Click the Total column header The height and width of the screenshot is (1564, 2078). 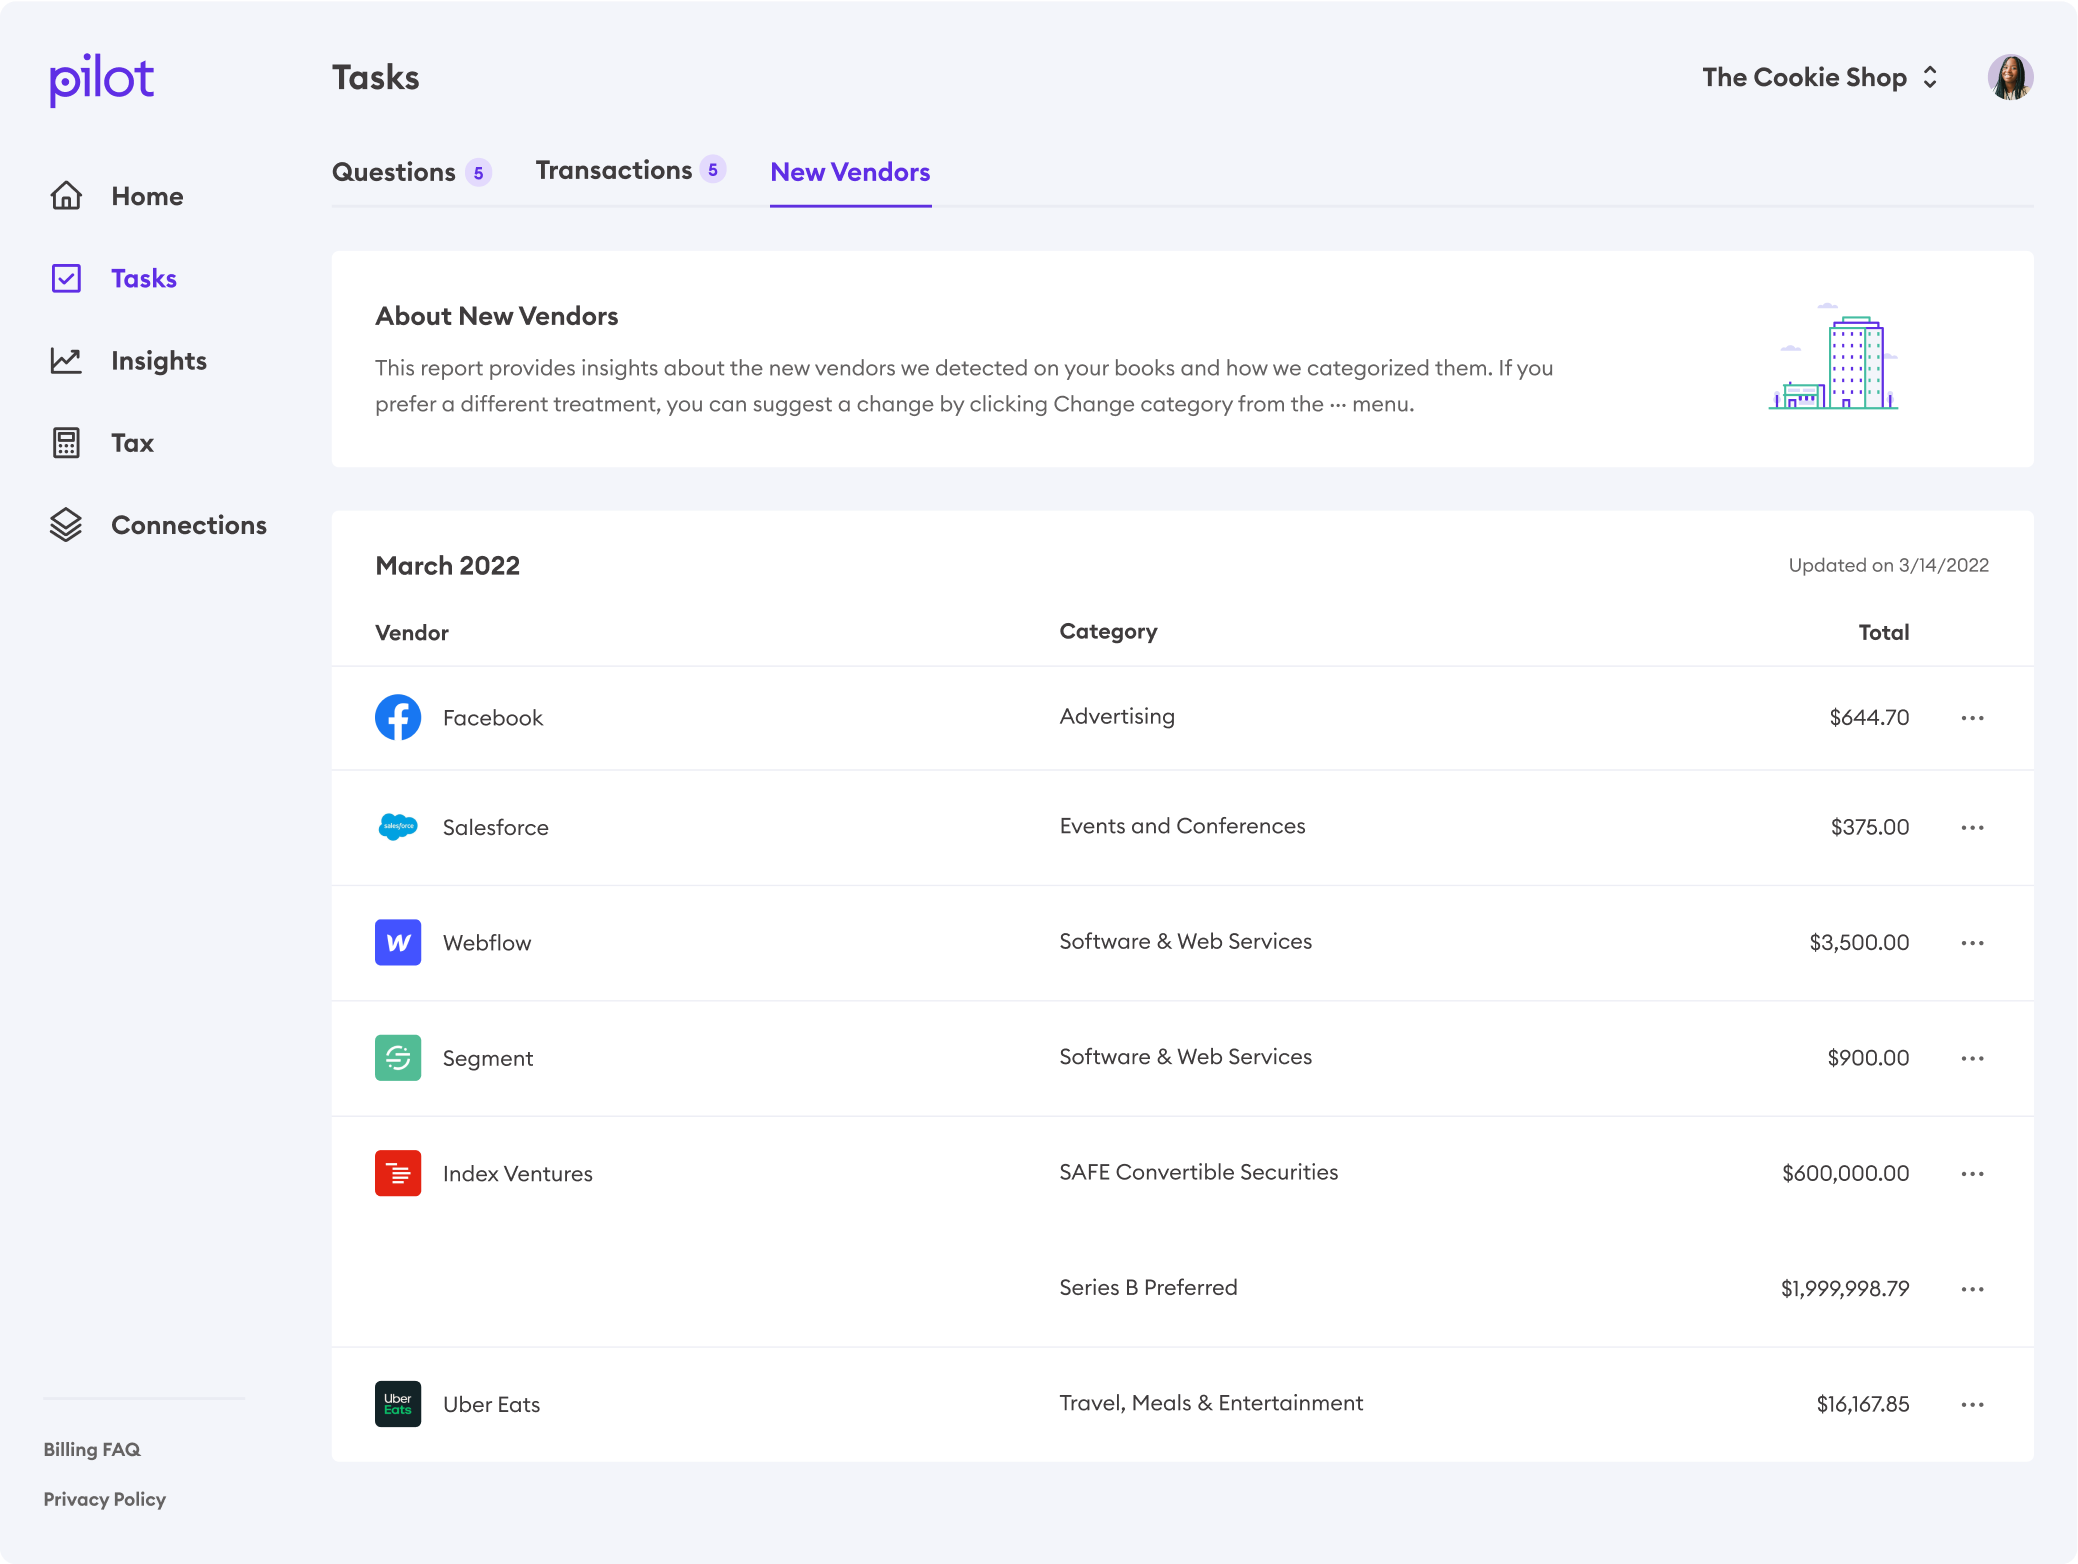coord(1884,632)
